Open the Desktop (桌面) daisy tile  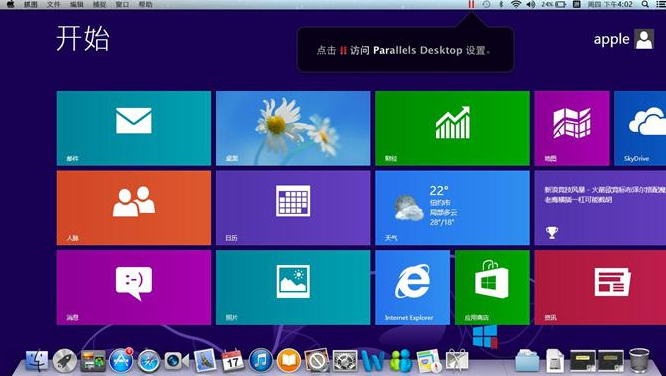(293, 128)
